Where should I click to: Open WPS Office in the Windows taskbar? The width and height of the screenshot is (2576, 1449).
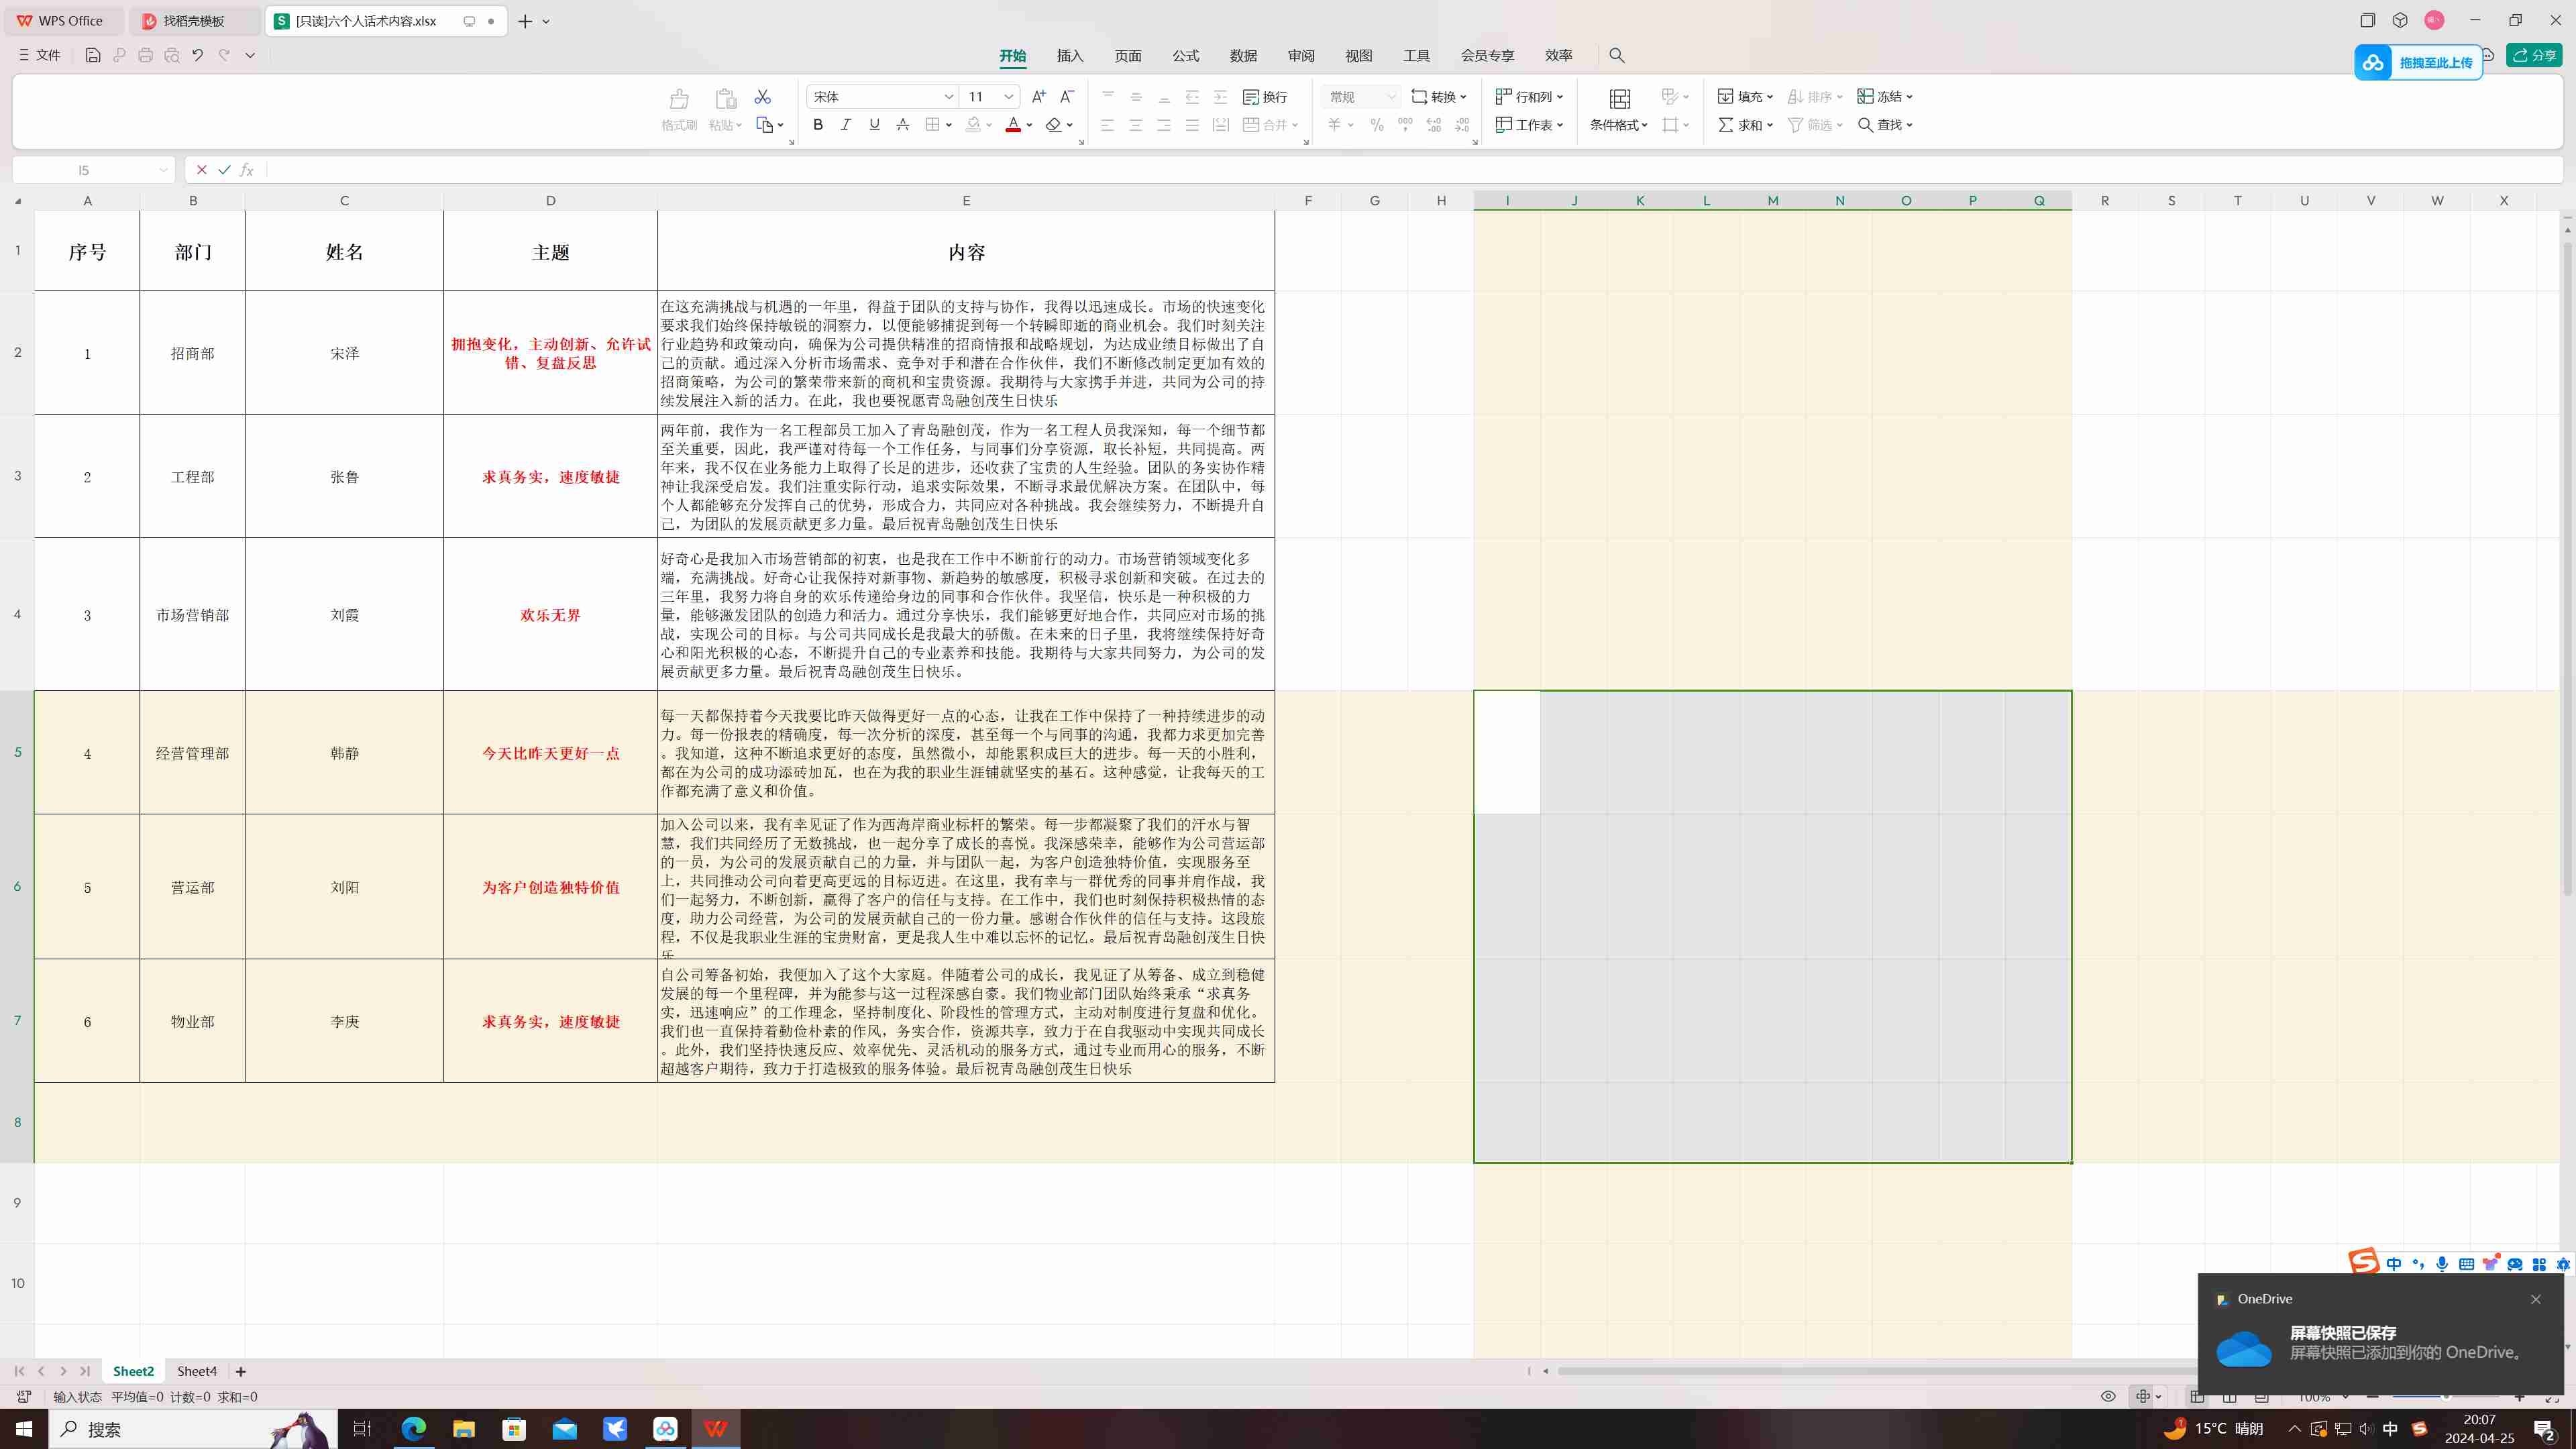tap(715, 1429)
